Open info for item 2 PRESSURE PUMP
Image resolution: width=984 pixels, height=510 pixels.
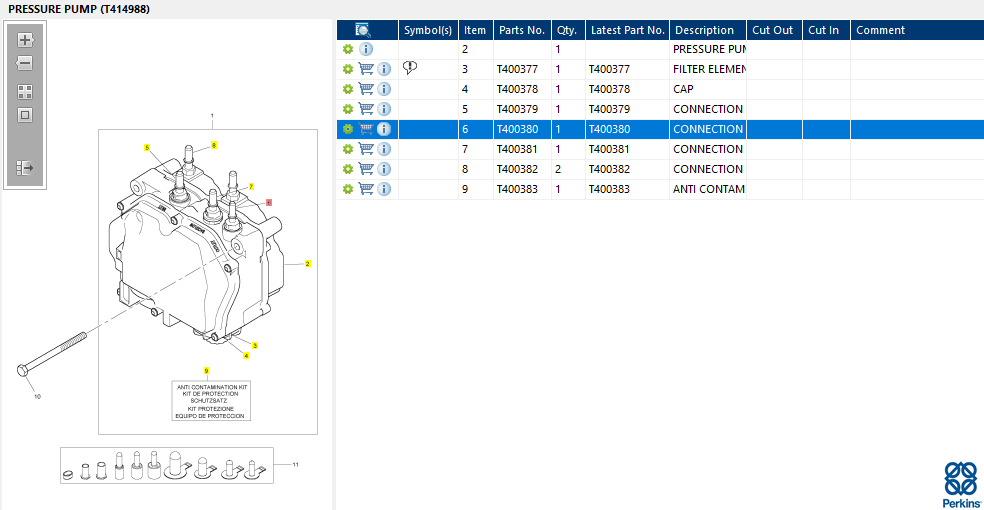(x=366, y=49)
